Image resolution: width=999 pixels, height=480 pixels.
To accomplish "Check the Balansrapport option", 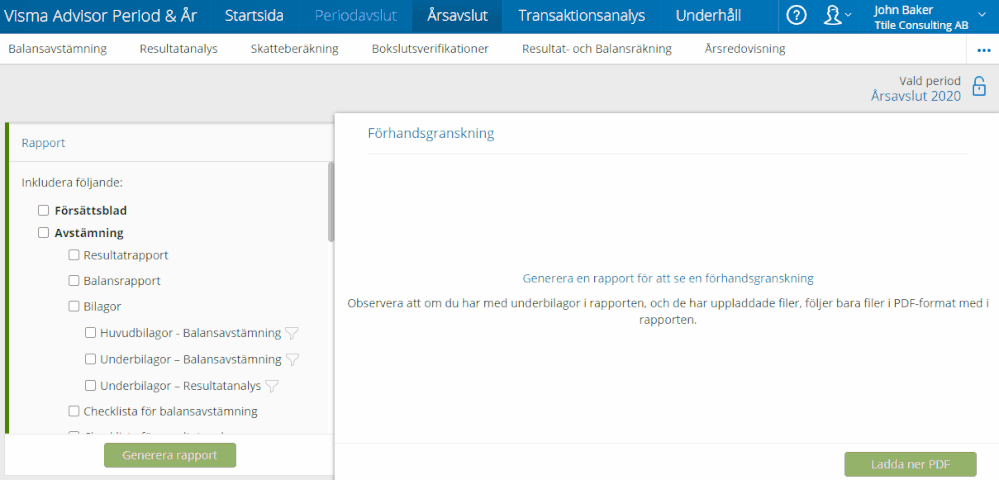I will (x=74, y=281).
